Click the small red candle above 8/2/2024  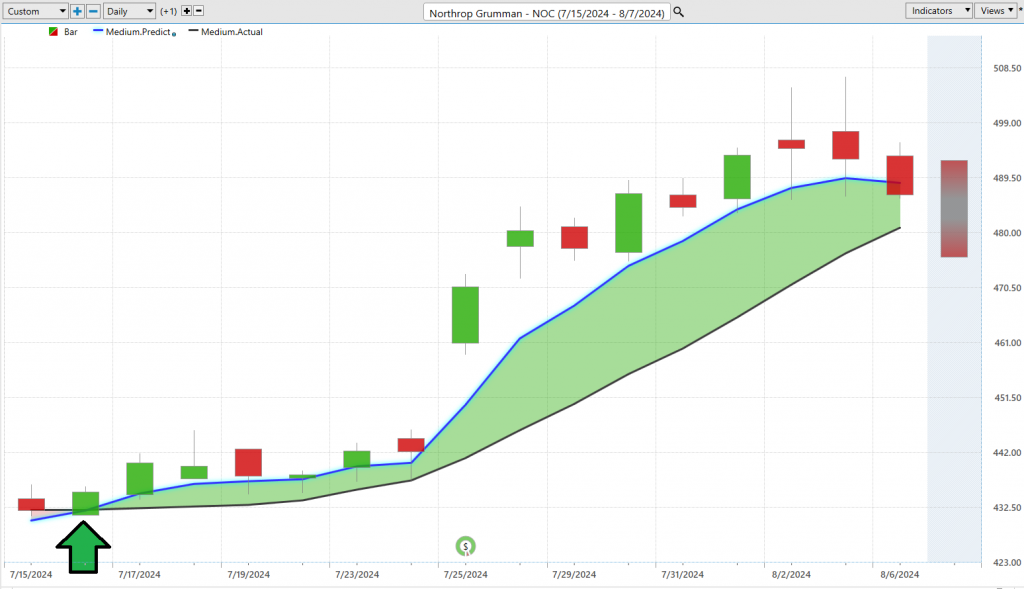tap(791, 144)
